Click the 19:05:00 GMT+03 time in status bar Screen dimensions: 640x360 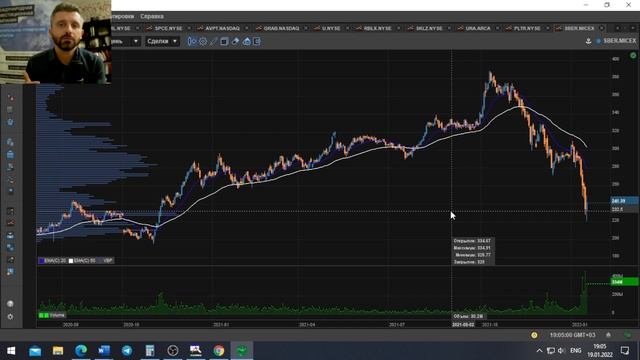point(572,335)
